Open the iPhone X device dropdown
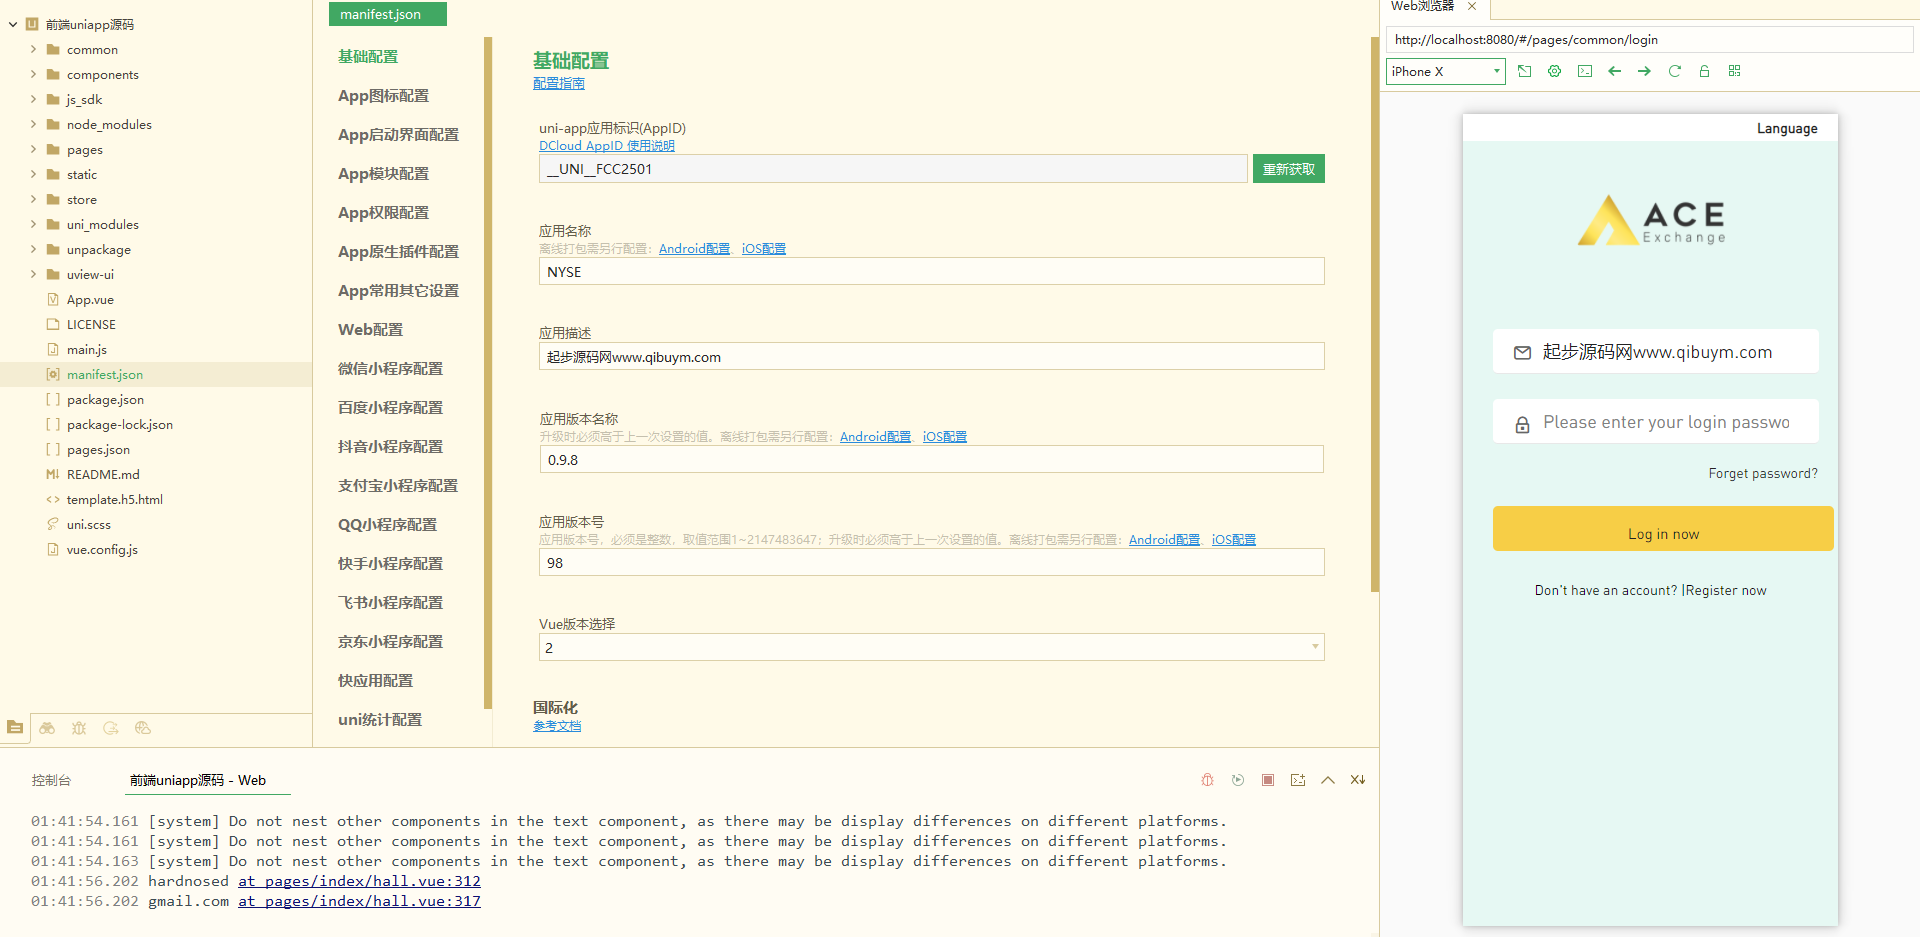Image resolution: width=1920 pixels, height=937 pixels. (1445, 71)
